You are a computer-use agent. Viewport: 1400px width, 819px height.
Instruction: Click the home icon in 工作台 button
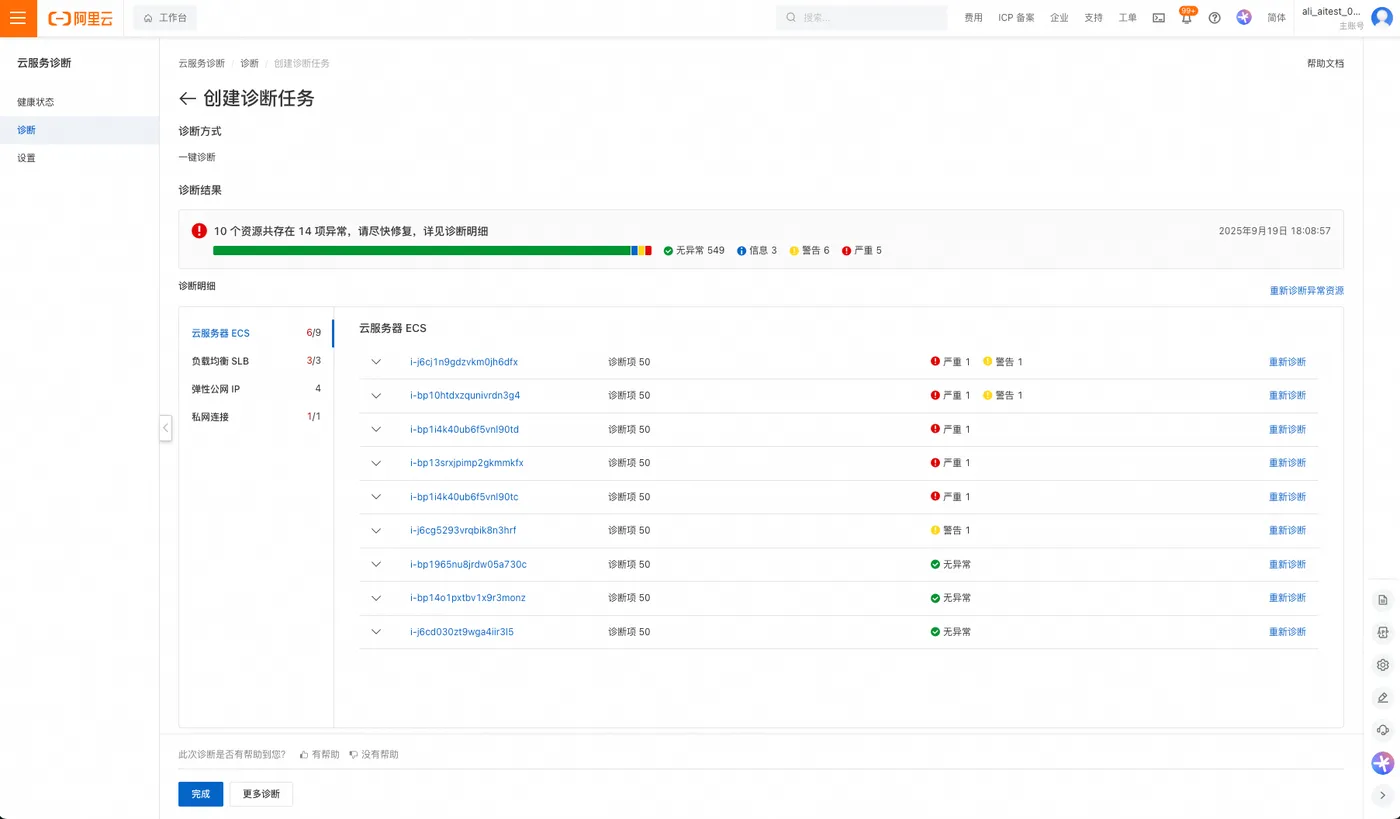tap(149, 18)
